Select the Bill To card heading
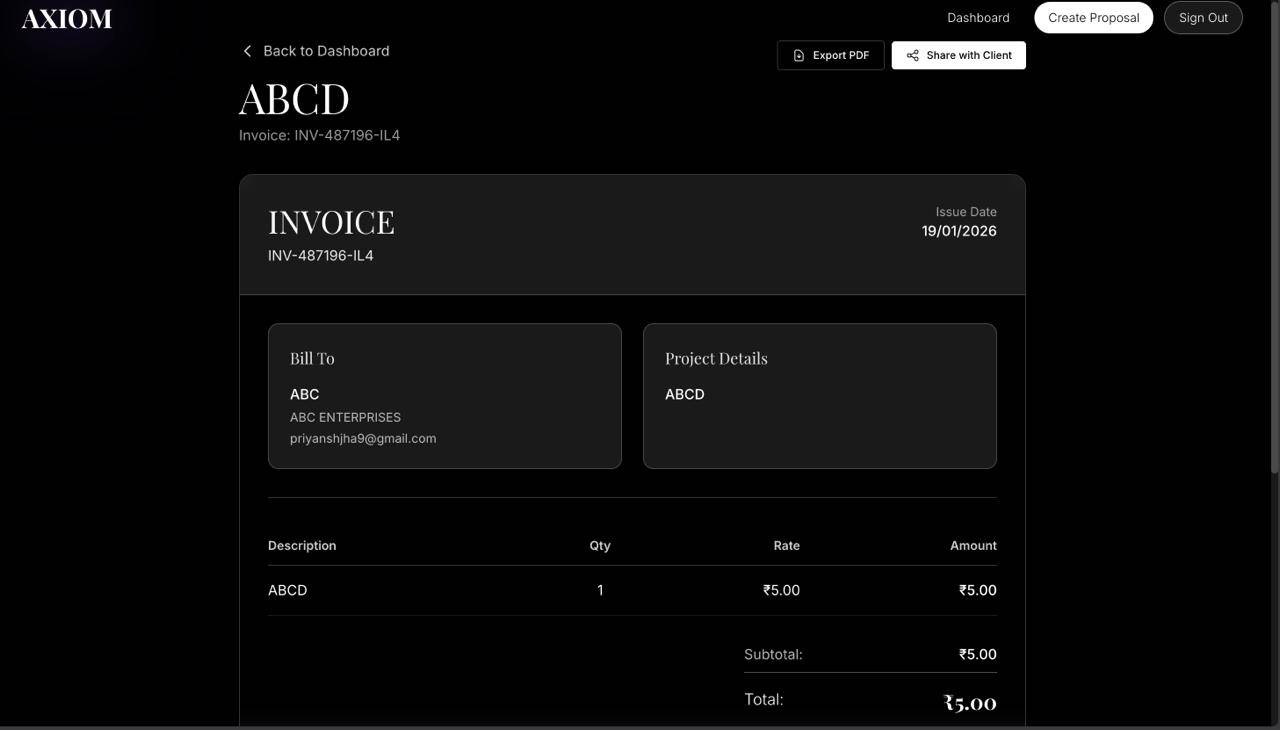 coord(312,358)
